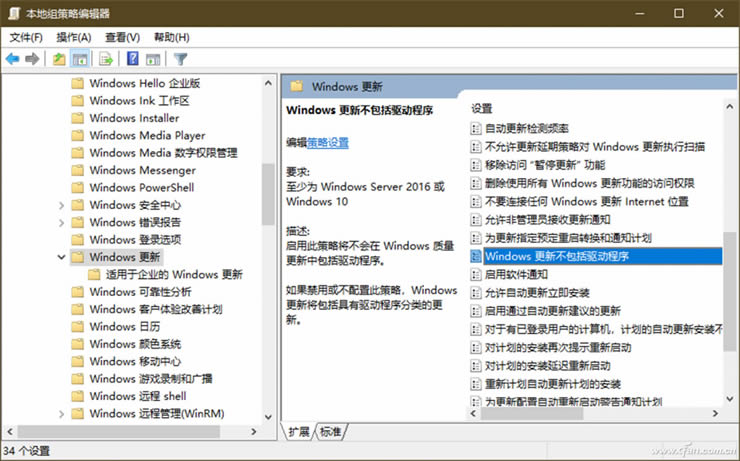This screenshot has width=740, height=461.
Task: Click folder icon in Windows 更新 header
Action: (x=296, y=86)
